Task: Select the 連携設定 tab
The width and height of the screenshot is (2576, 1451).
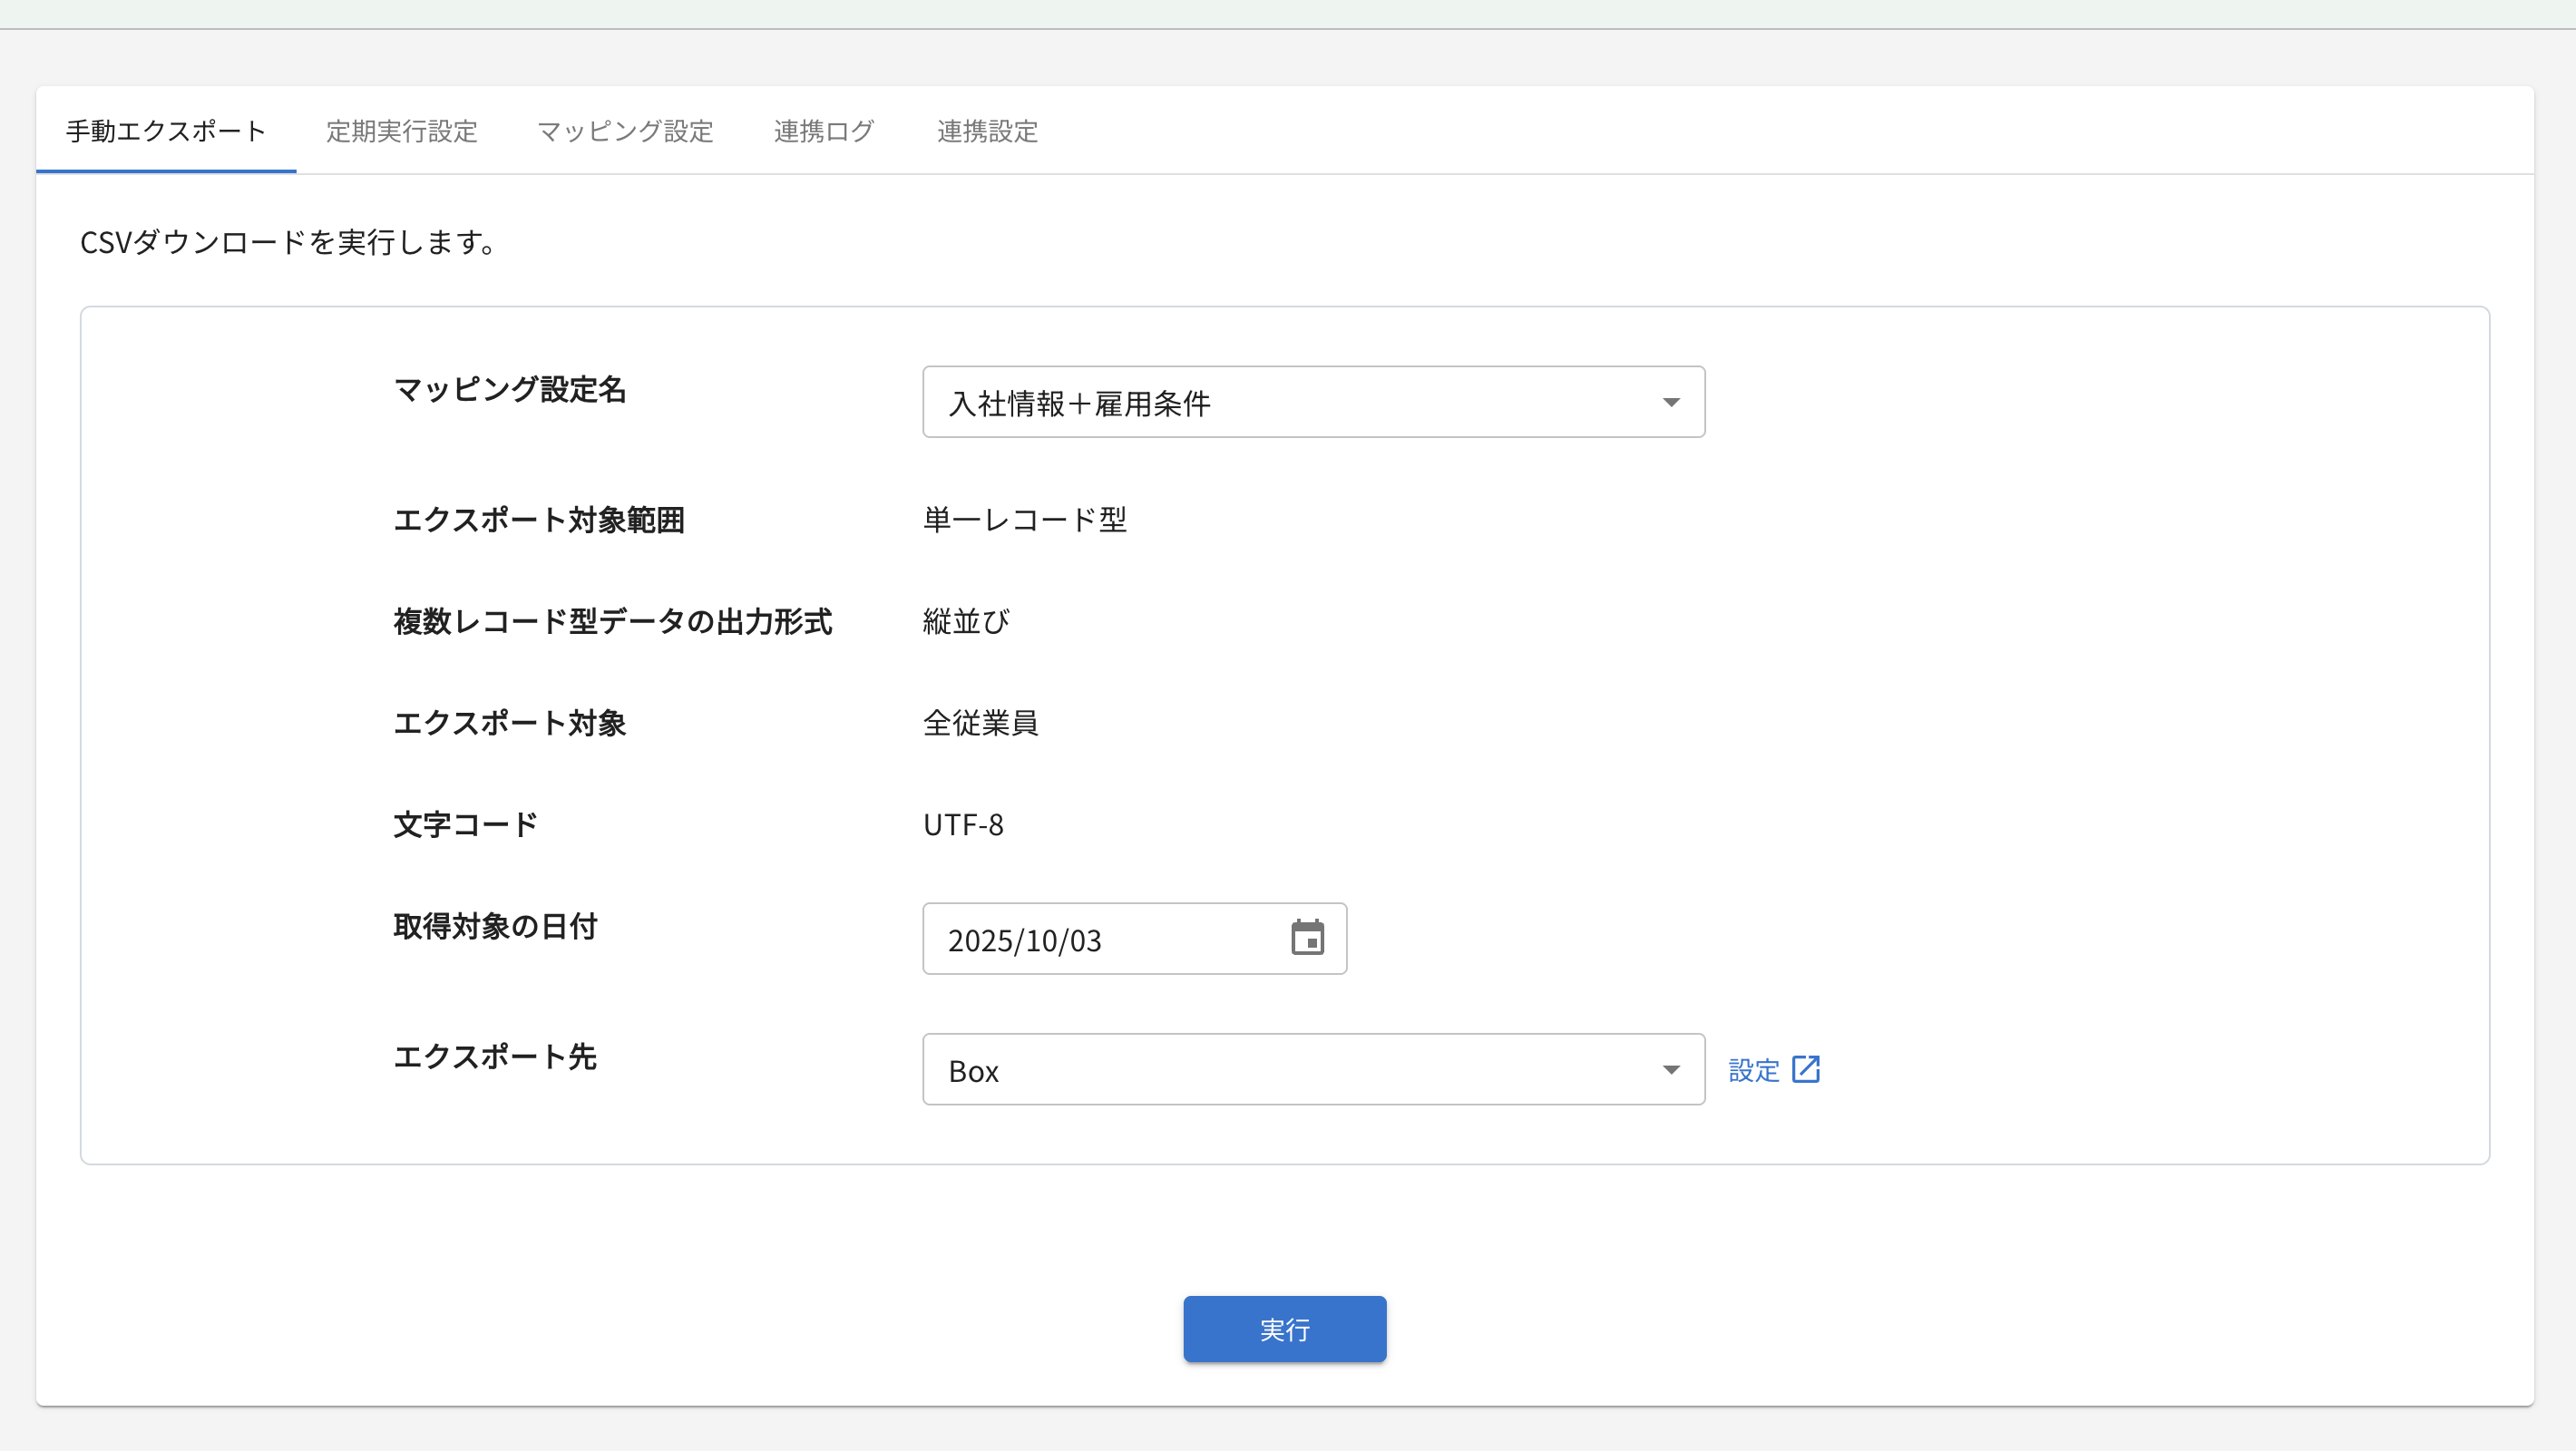Action: click(987, 131)
